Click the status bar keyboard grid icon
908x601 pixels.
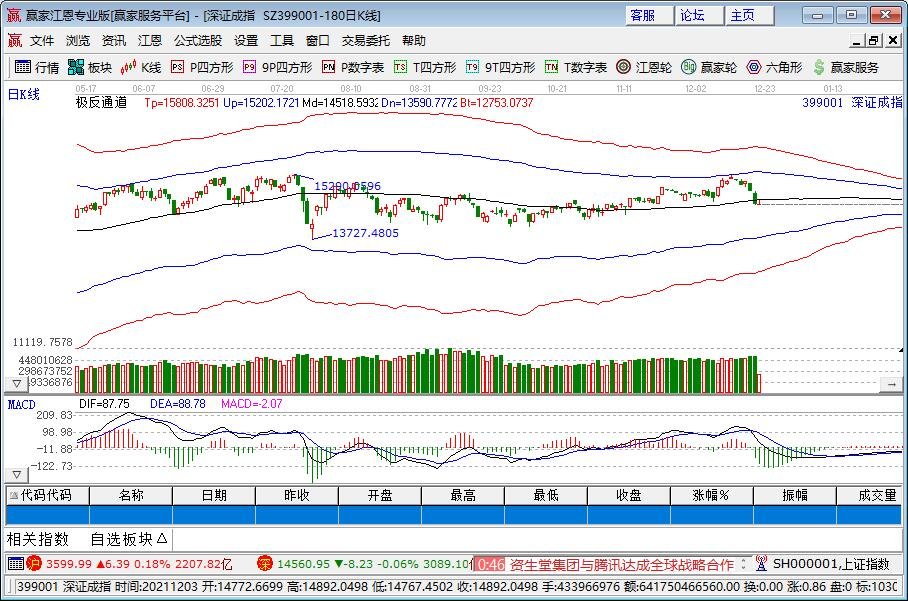click(16, 563)
